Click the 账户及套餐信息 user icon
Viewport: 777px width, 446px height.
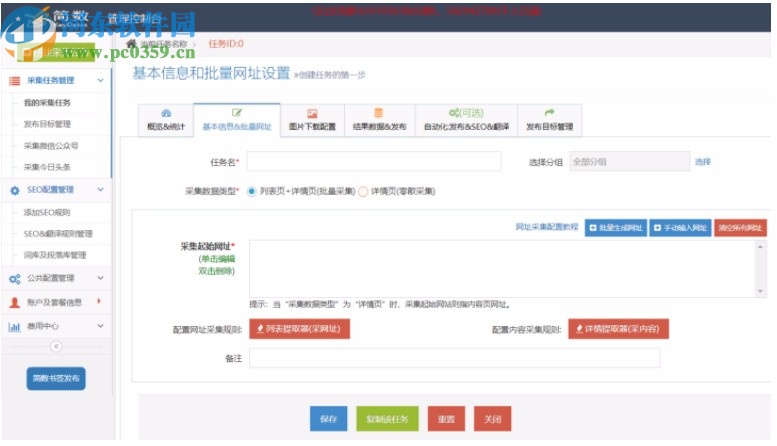point(15,302)
